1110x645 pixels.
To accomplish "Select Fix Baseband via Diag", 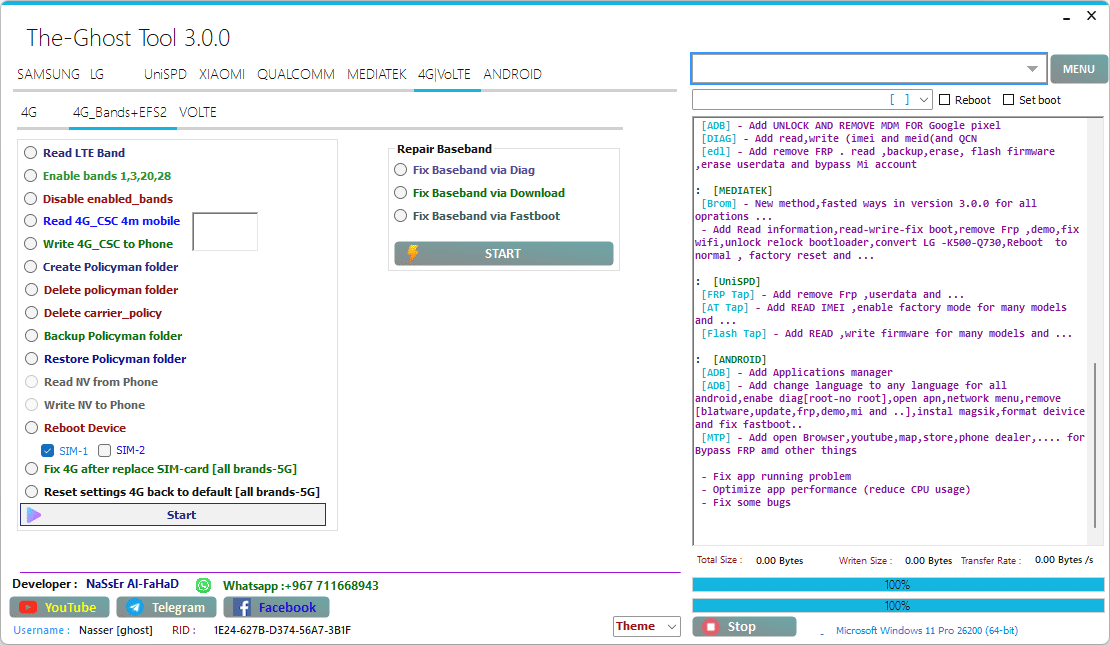I will click(401, 170).
